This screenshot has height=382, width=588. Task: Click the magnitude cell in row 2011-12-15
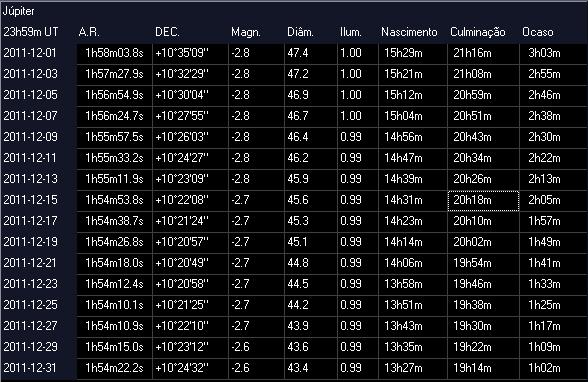pos(256,200)
